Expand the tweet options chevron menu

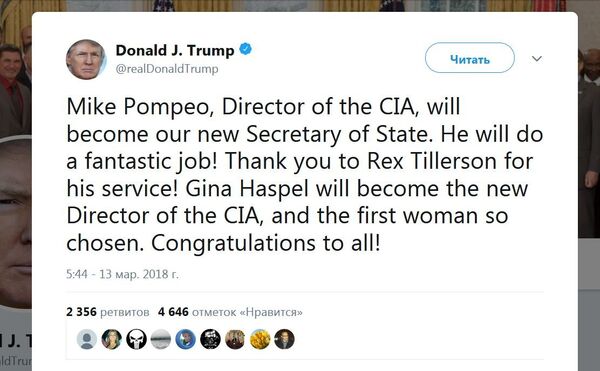(x=537, y=59)
